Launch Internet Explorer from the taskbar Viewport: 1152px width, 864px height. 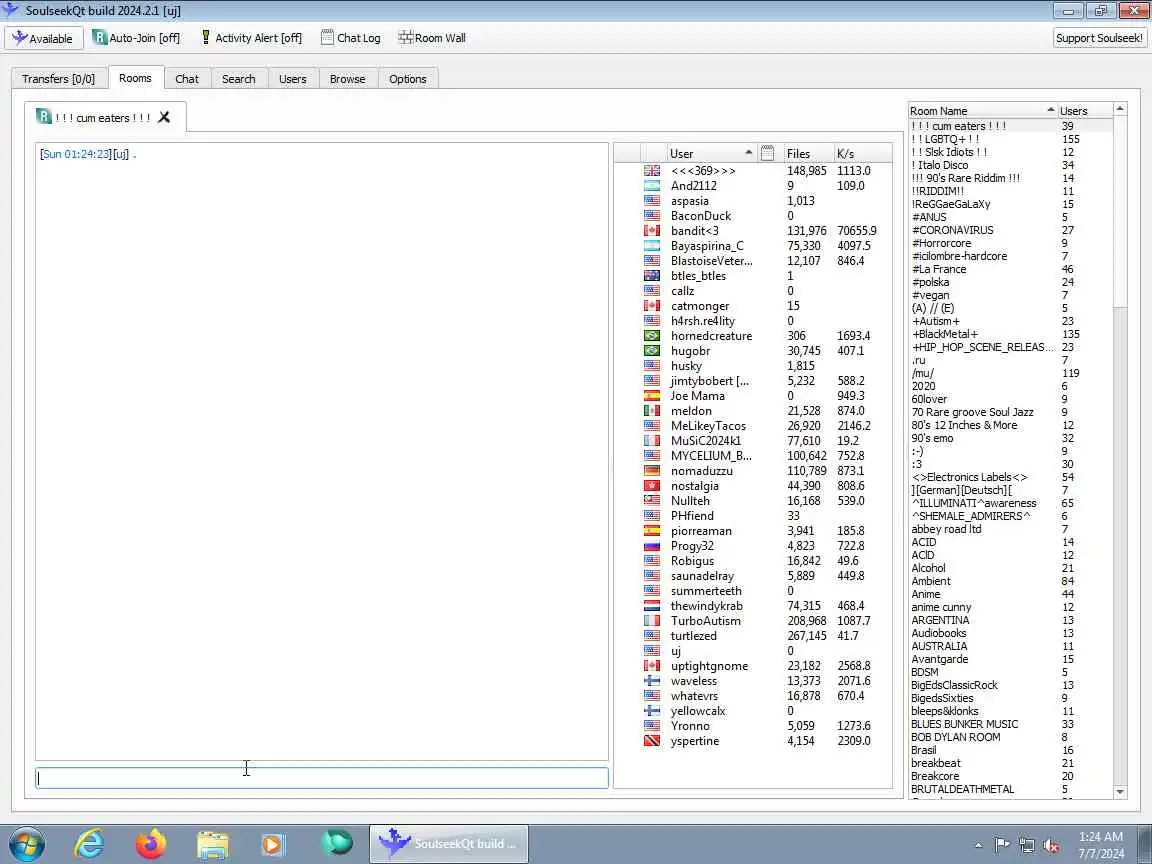[89, 844]
